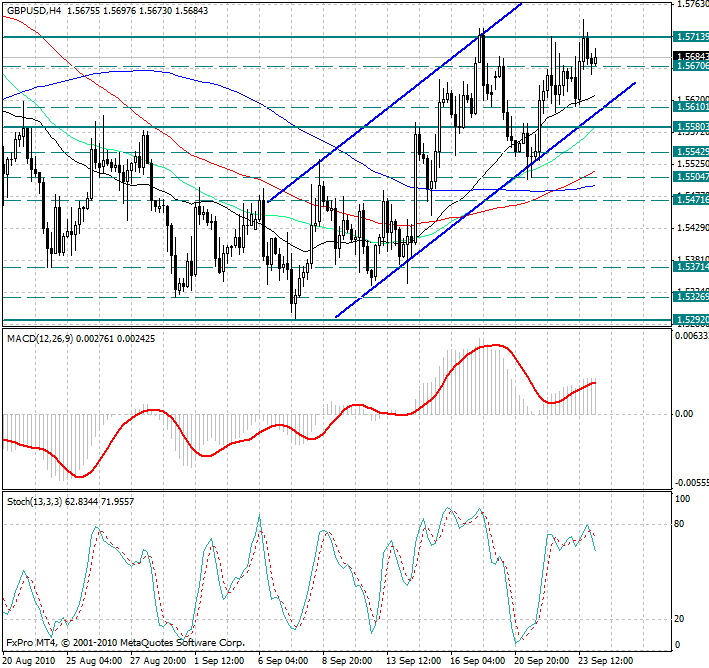
Task: Click the 1 Sep 12:00 time label
Action: tap(219, 661)
